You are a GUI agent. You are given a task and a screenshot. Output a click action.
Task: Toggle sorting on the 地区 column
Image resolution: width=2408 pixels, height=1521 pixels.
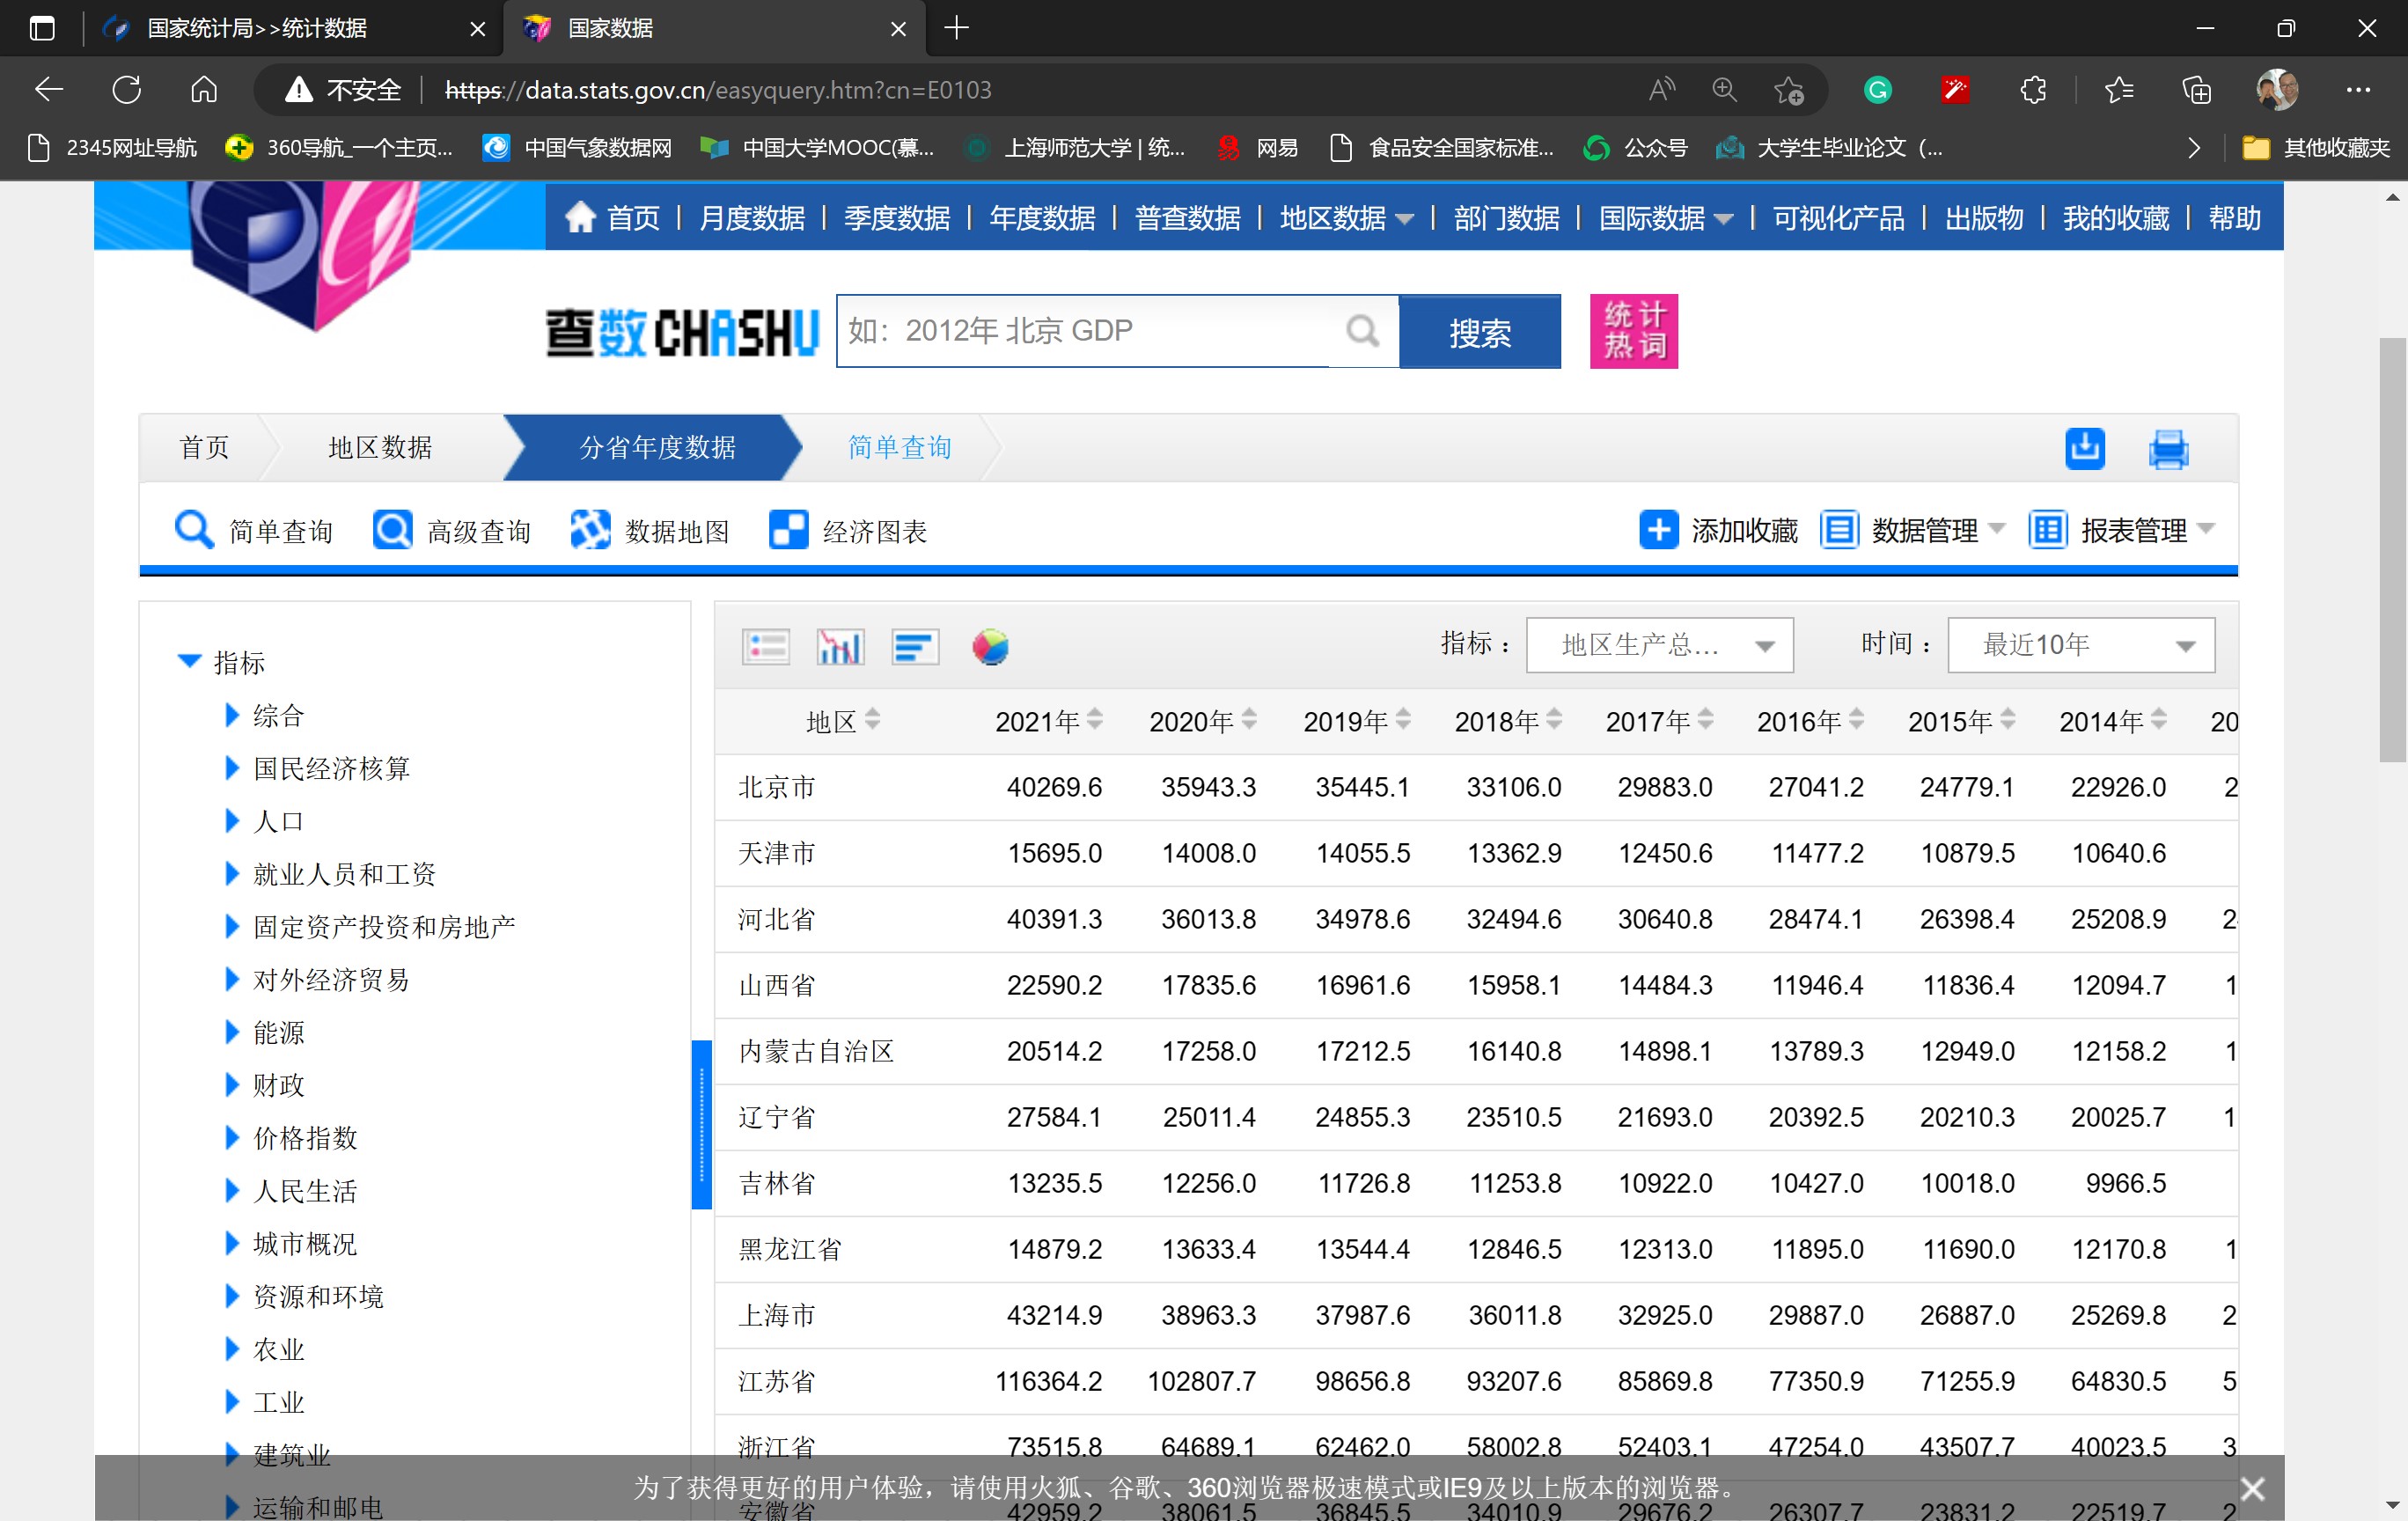point(873,720)
